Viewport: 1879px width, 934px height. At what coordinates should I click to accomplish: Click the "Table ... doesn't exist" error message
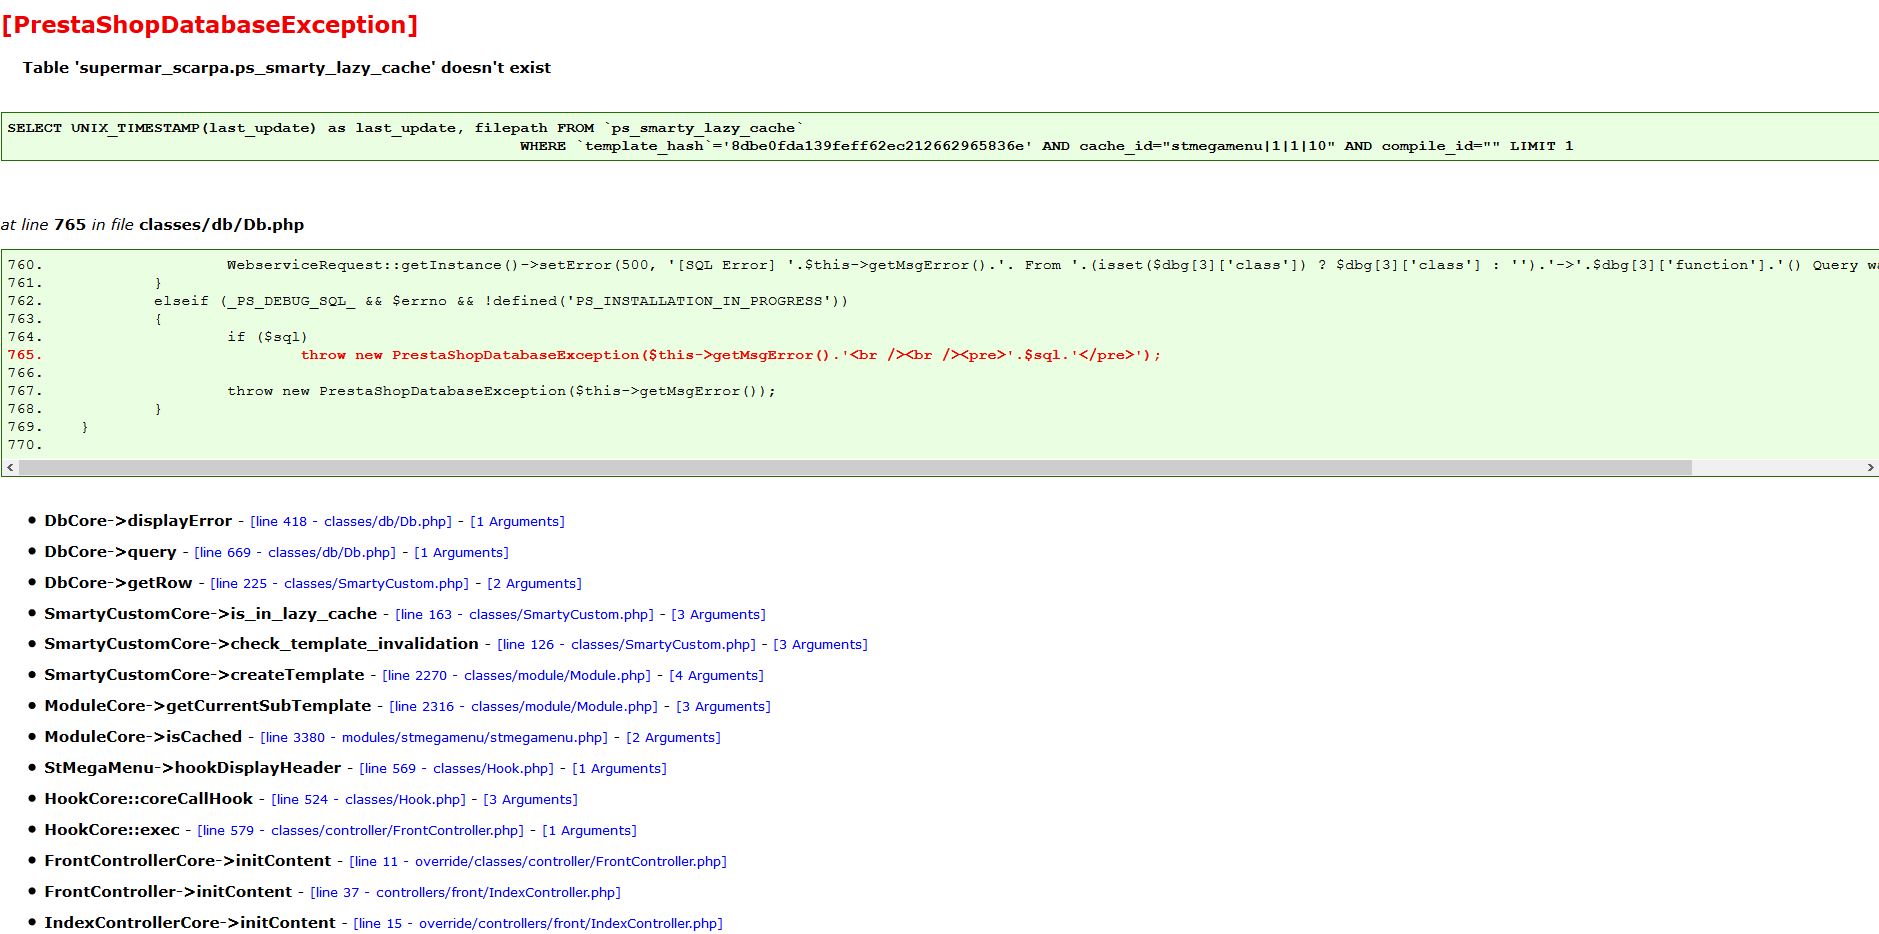[287, 68]
